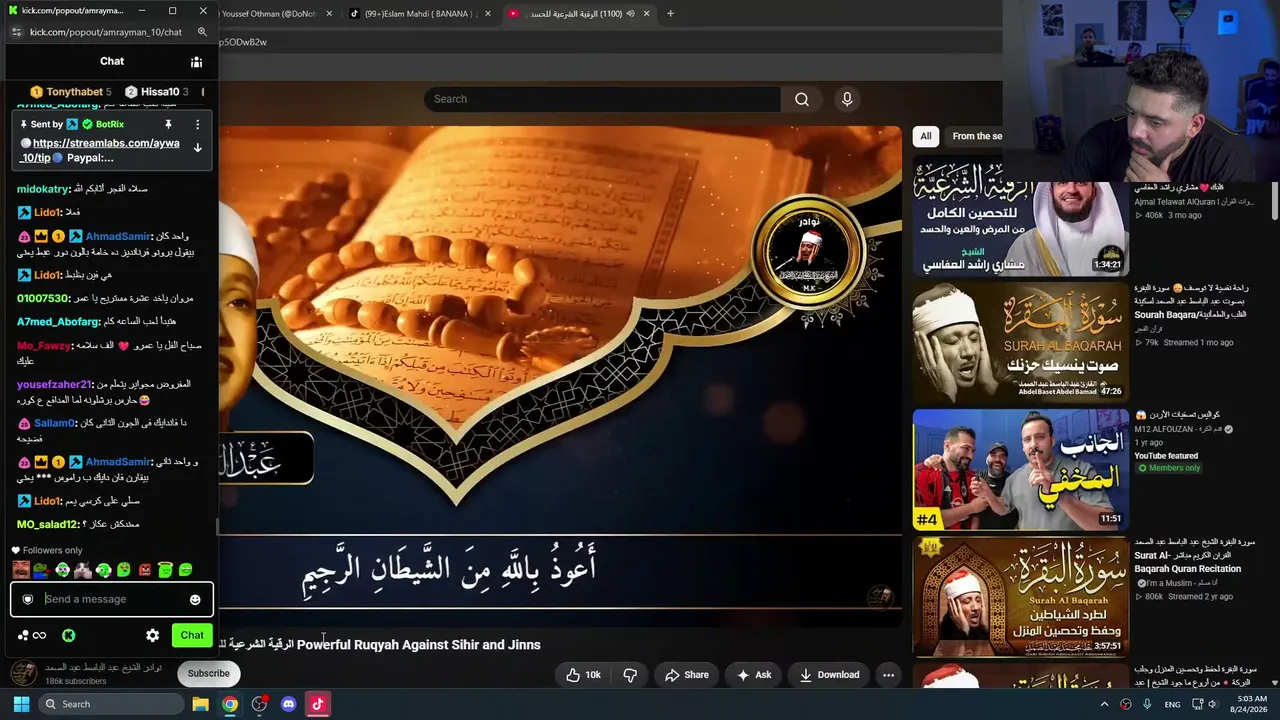Open chat settings gear icon
The height and width of the screenshot is (720, 1280).
[152, 635]
